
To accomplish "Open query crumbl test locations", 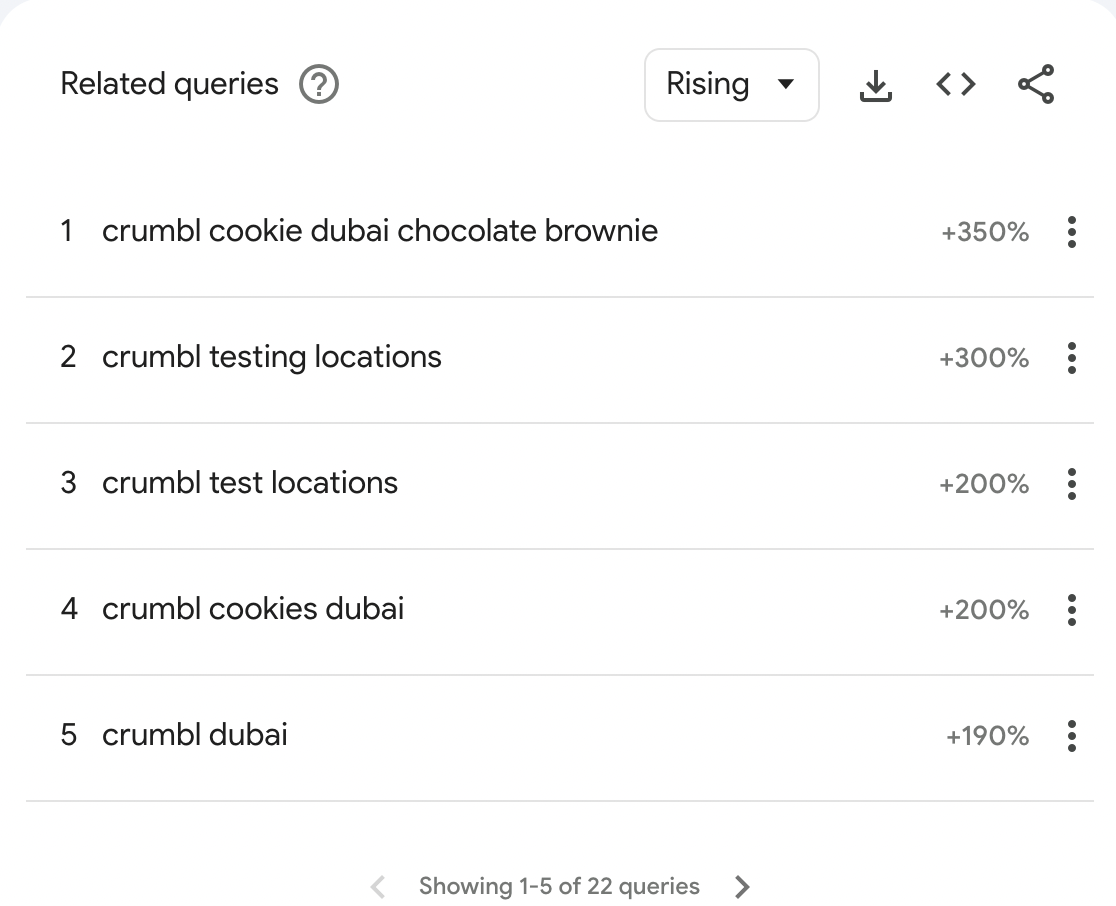I will tap(250, 483).
